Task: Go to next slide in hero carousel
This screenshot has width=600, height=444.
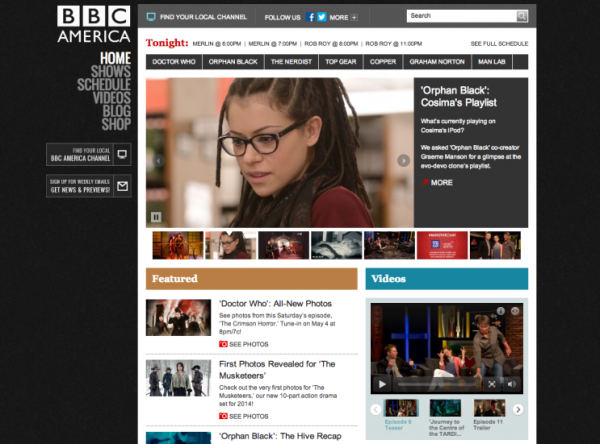Action: [403, 160]
